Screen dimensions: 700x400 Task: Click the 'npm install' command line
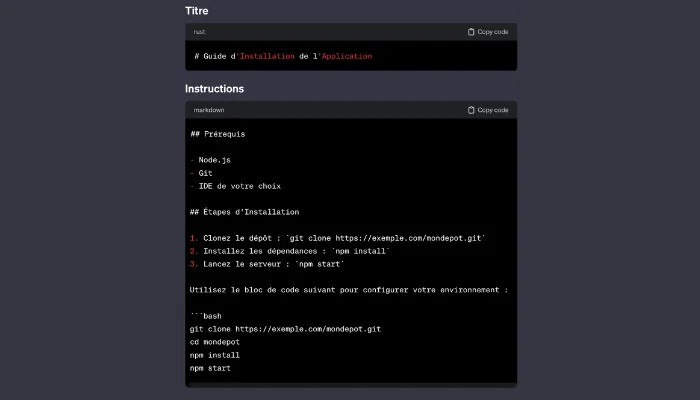[215, 355]
